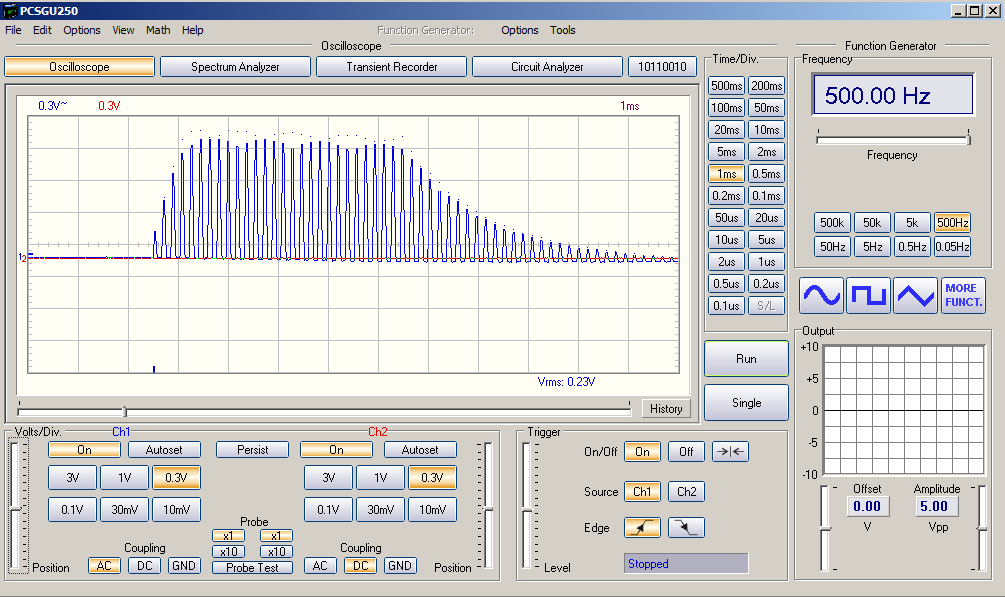This screenshot has height=597, width=1005.
Task: Set Ch1 coupling to DC
Action: pyautogui.click(x=144, y=566)
